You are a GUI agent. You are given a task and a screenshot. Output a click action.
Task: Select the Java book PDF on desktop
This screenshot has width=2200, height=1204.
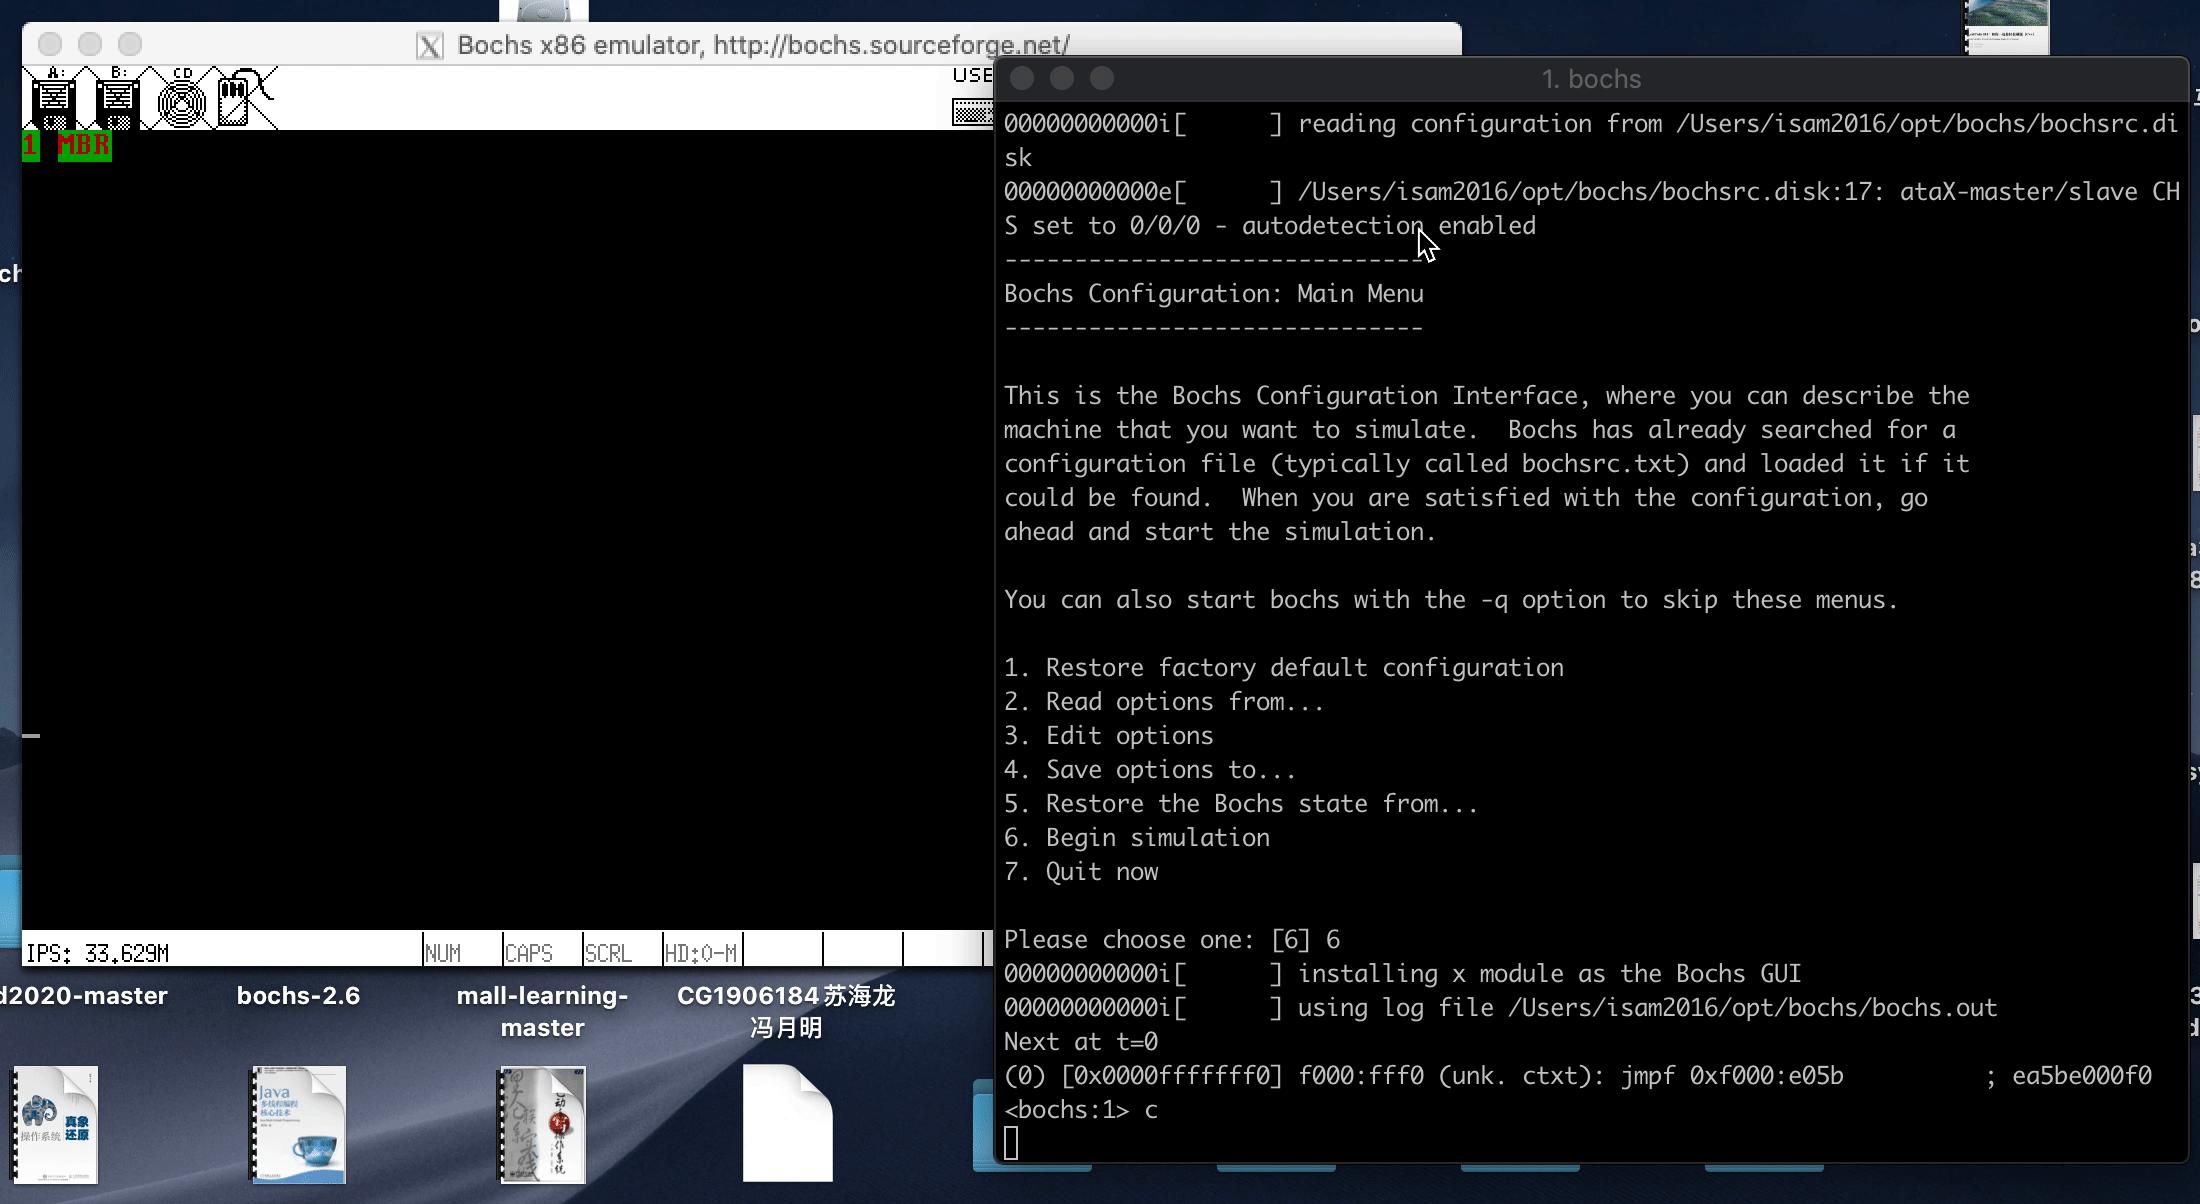[299, 1124]
